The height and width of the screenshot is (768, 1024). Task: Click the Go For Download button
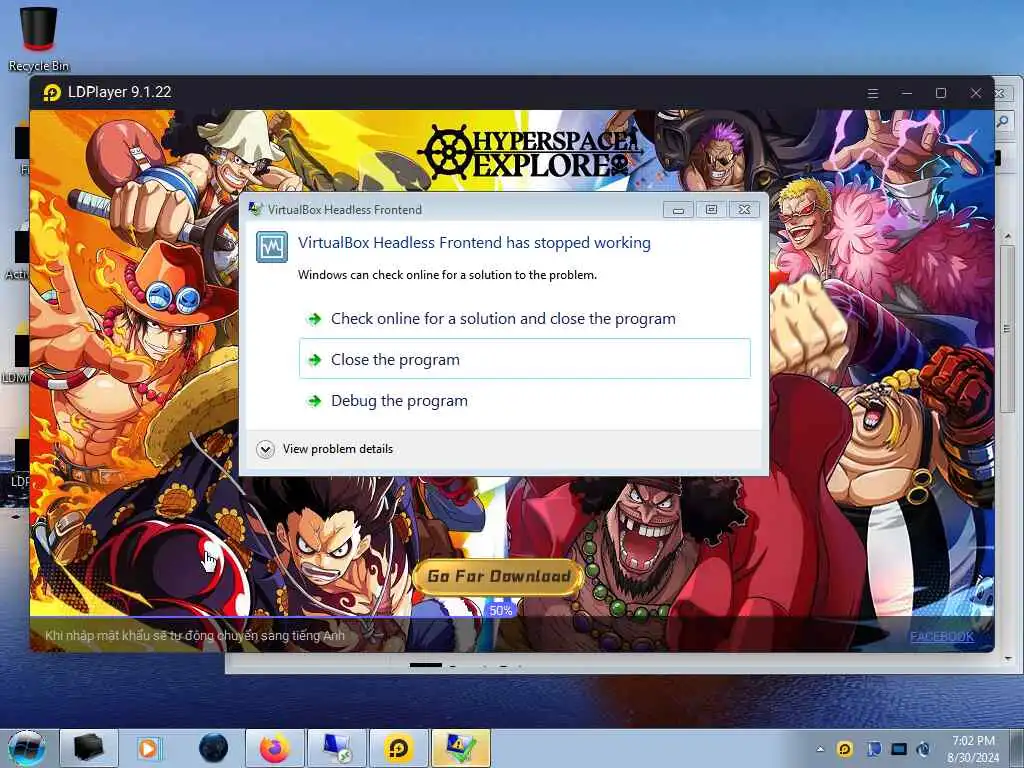pyautogui.click(x=498, y=577)
